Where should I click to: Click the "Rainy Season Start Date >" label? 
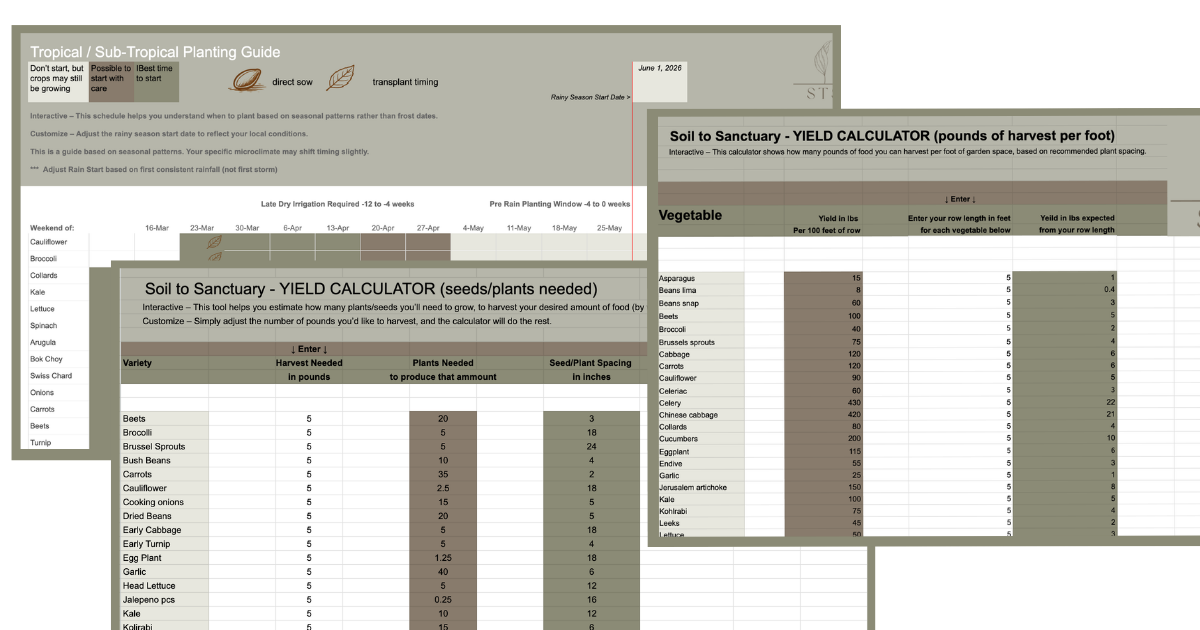tap(590, 97)
